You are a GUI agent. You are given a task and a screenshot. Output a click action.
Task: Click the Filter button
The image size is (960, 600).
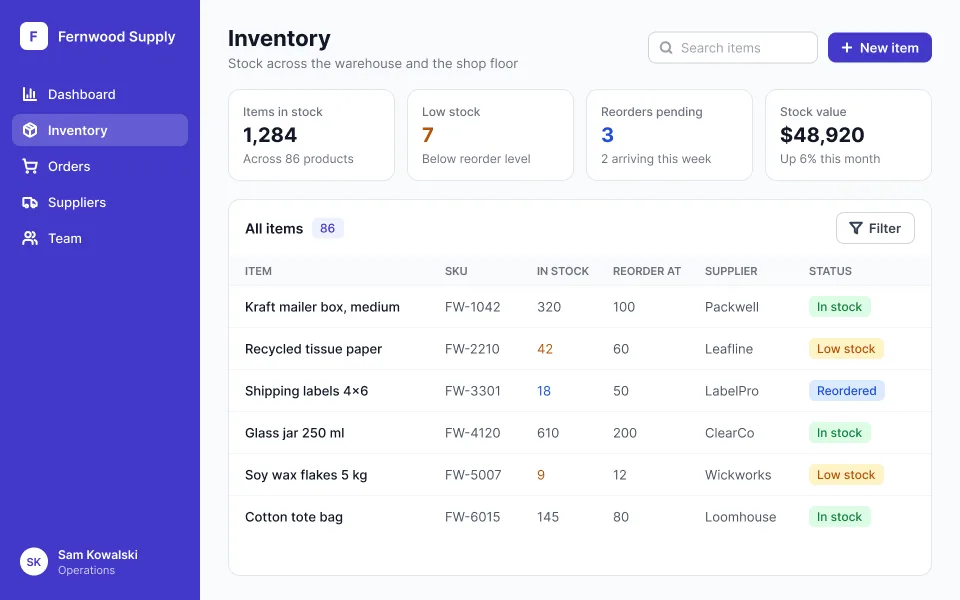coord(875,228)
